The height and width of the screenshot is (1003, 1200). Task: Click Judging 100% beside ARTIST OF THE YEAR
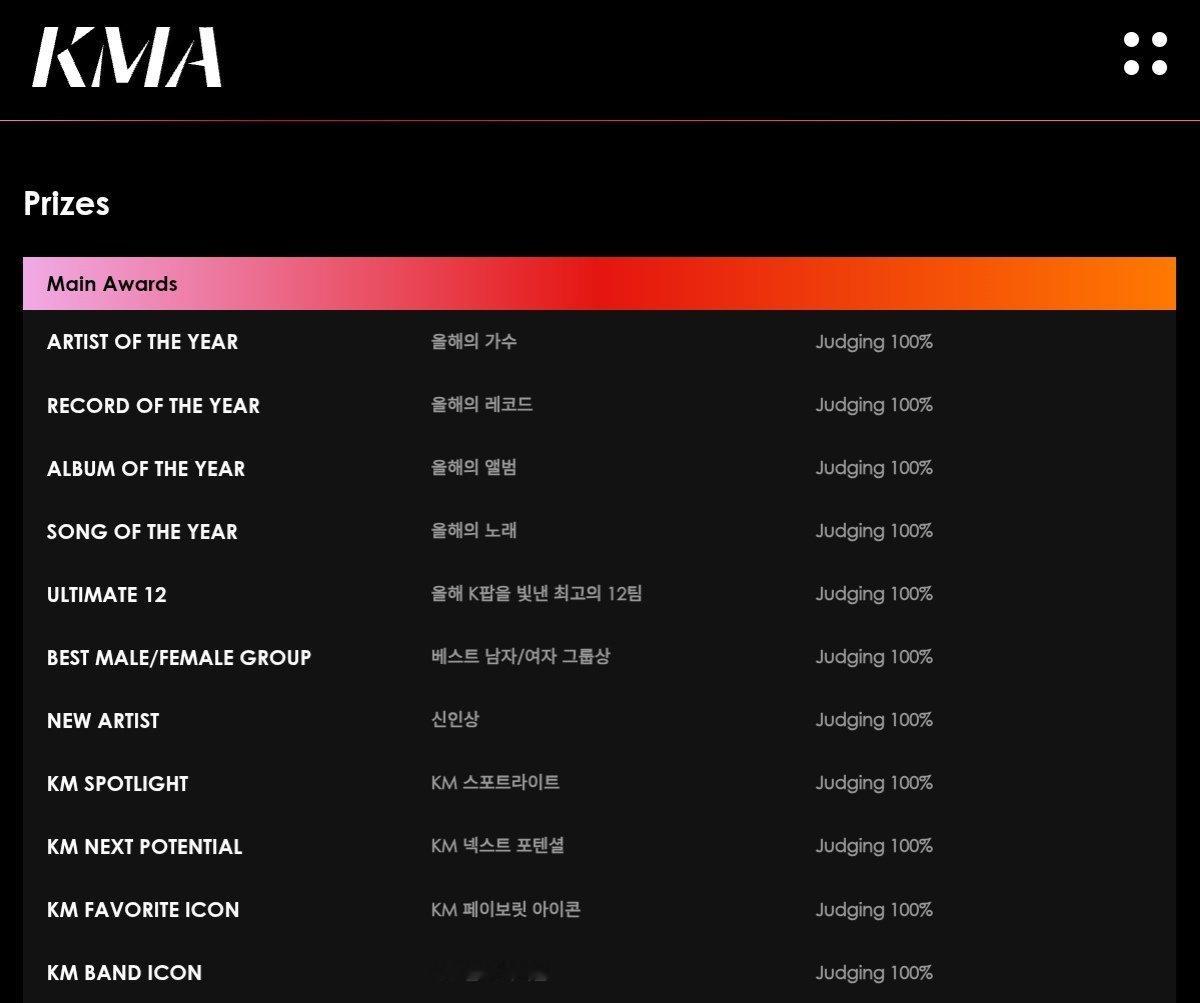[x=874, y=342]
